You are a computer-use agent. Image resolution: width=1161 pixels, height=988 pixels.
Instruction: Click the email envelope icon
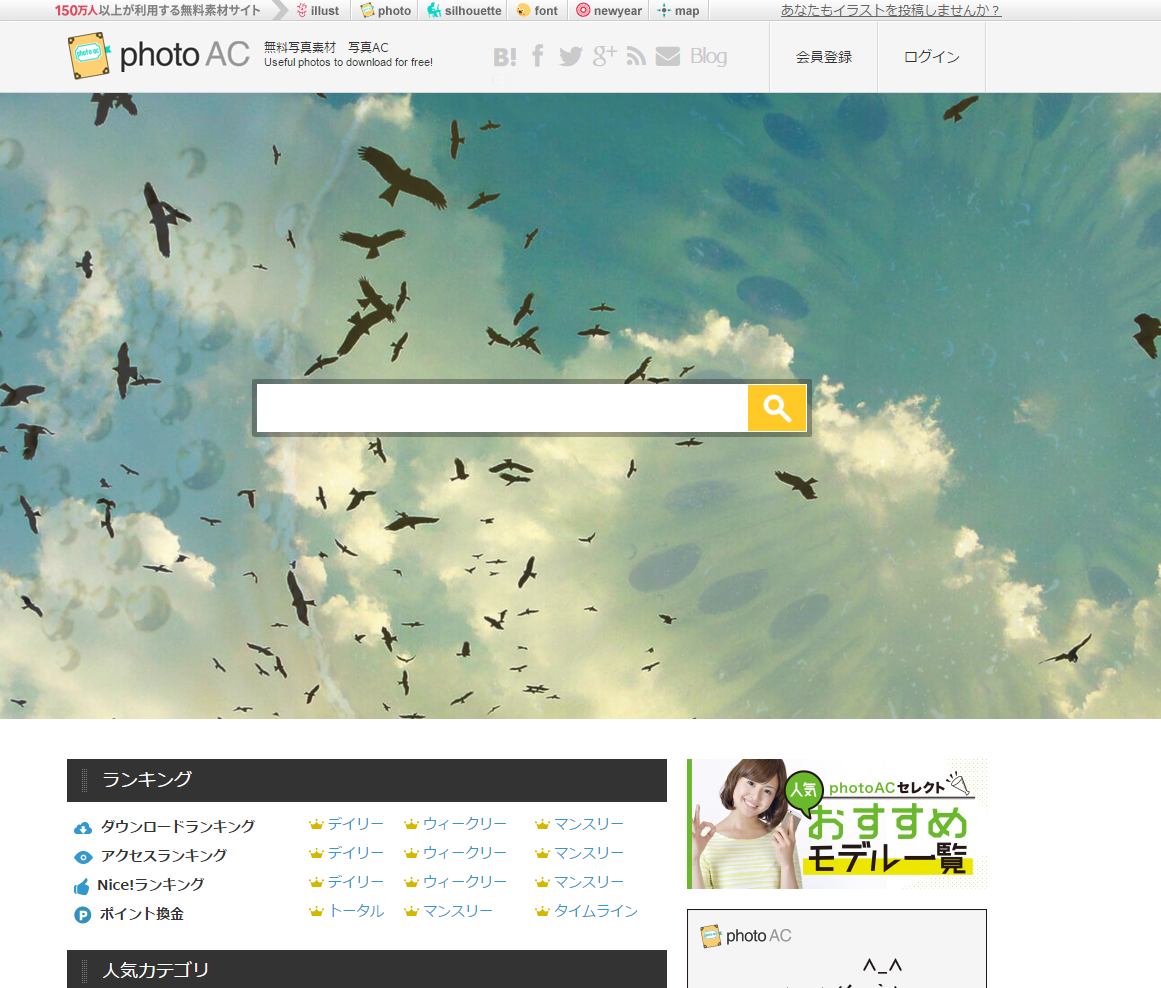(x=667, y=56)
